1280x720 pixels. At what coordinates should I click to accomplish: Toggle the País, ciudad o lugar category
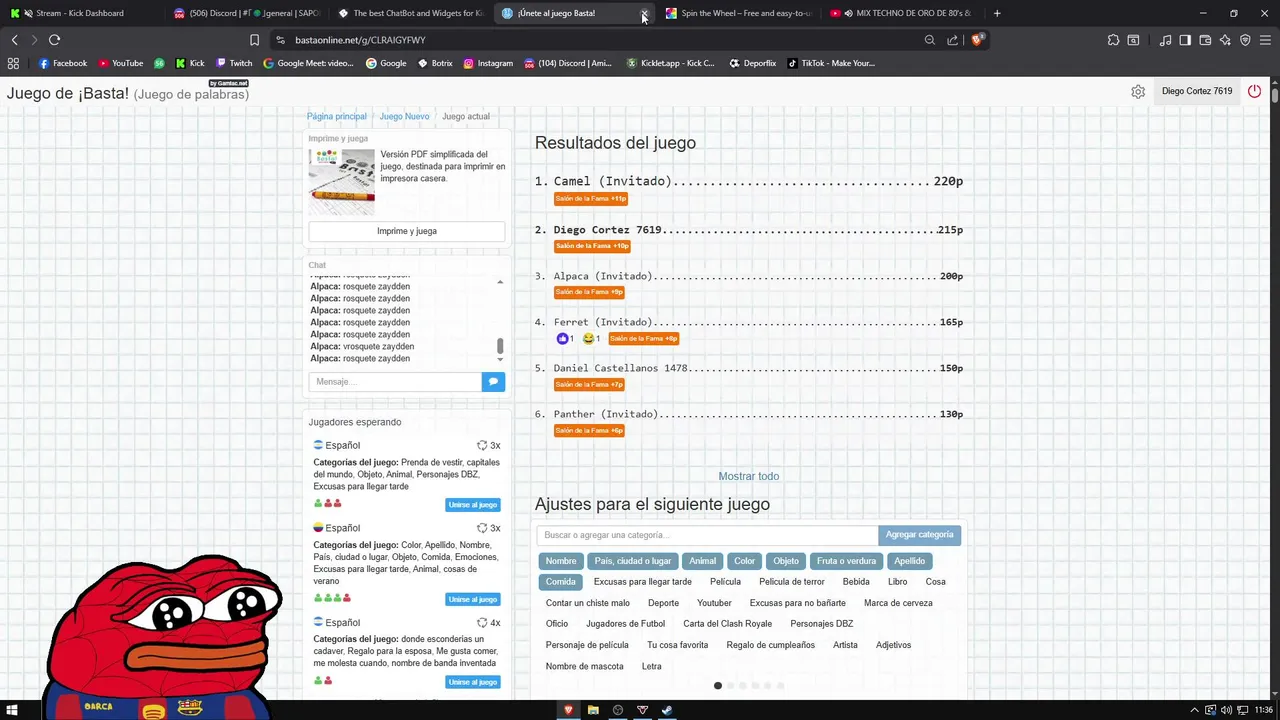(633, 561)
